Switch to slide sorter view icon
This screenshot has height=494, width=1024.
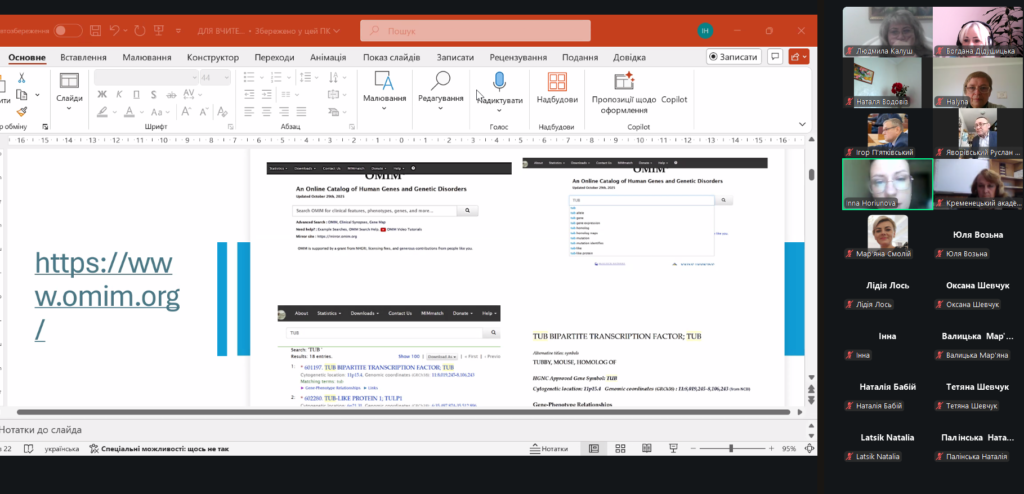pyautogui.click(x=618, y=449)
